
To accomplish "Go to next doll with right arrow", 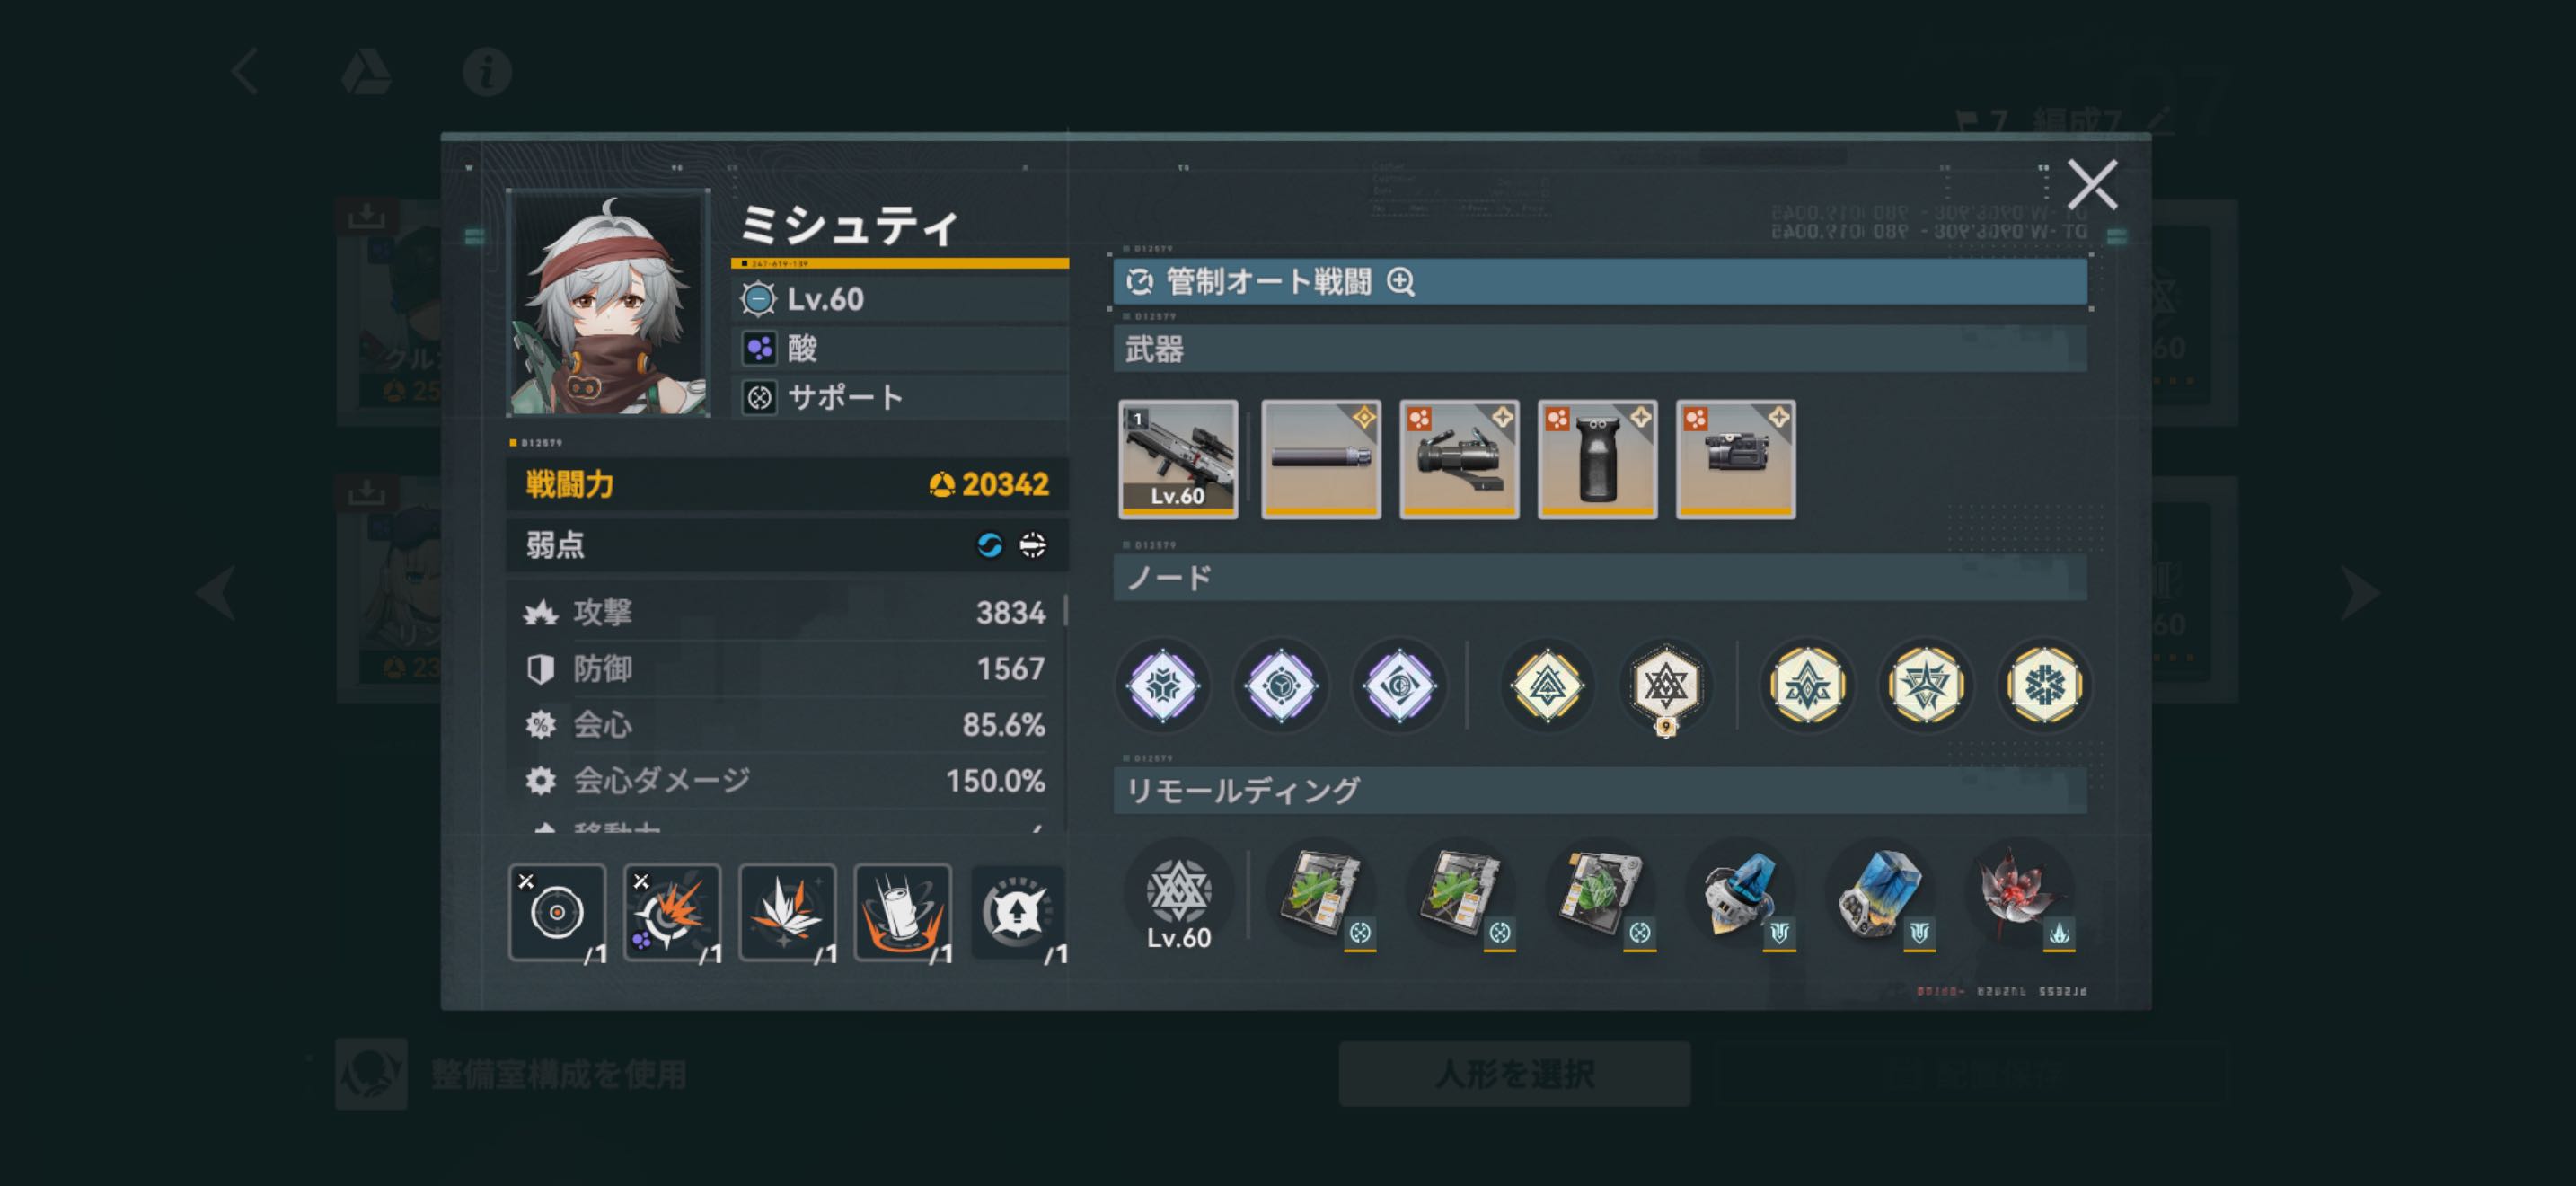I will pyautogui.click(x=2360, y=593).
